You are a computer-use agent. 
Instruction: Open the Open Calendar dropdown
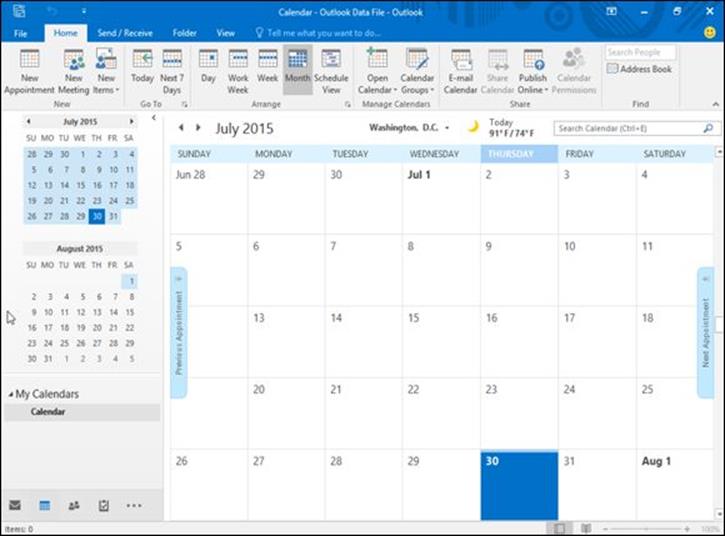[377, 71]
